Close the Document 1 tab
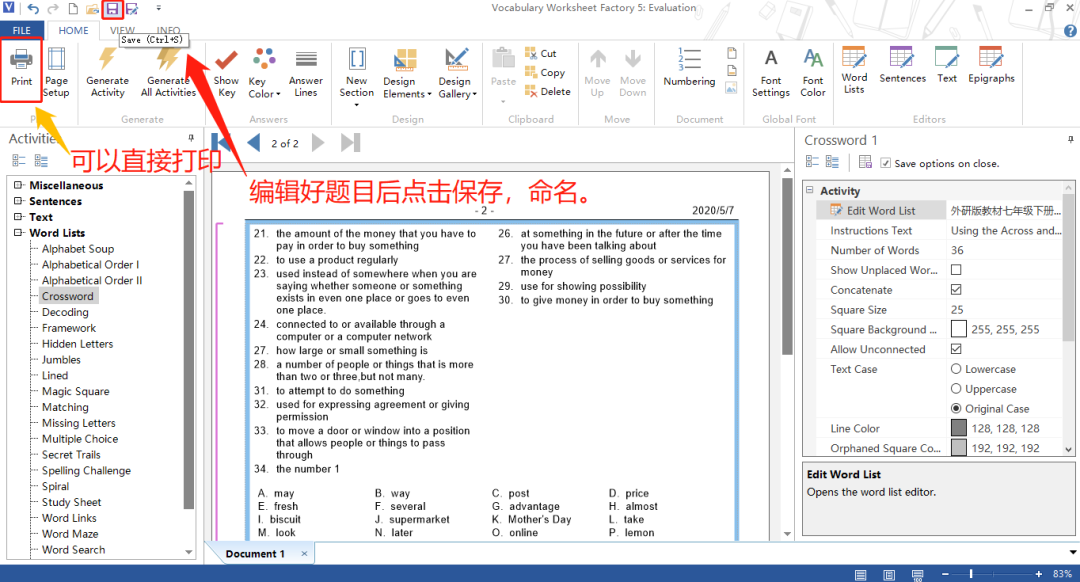Image resolution: width=1080 pixels, height=582 pixels. tap(304, 554)
